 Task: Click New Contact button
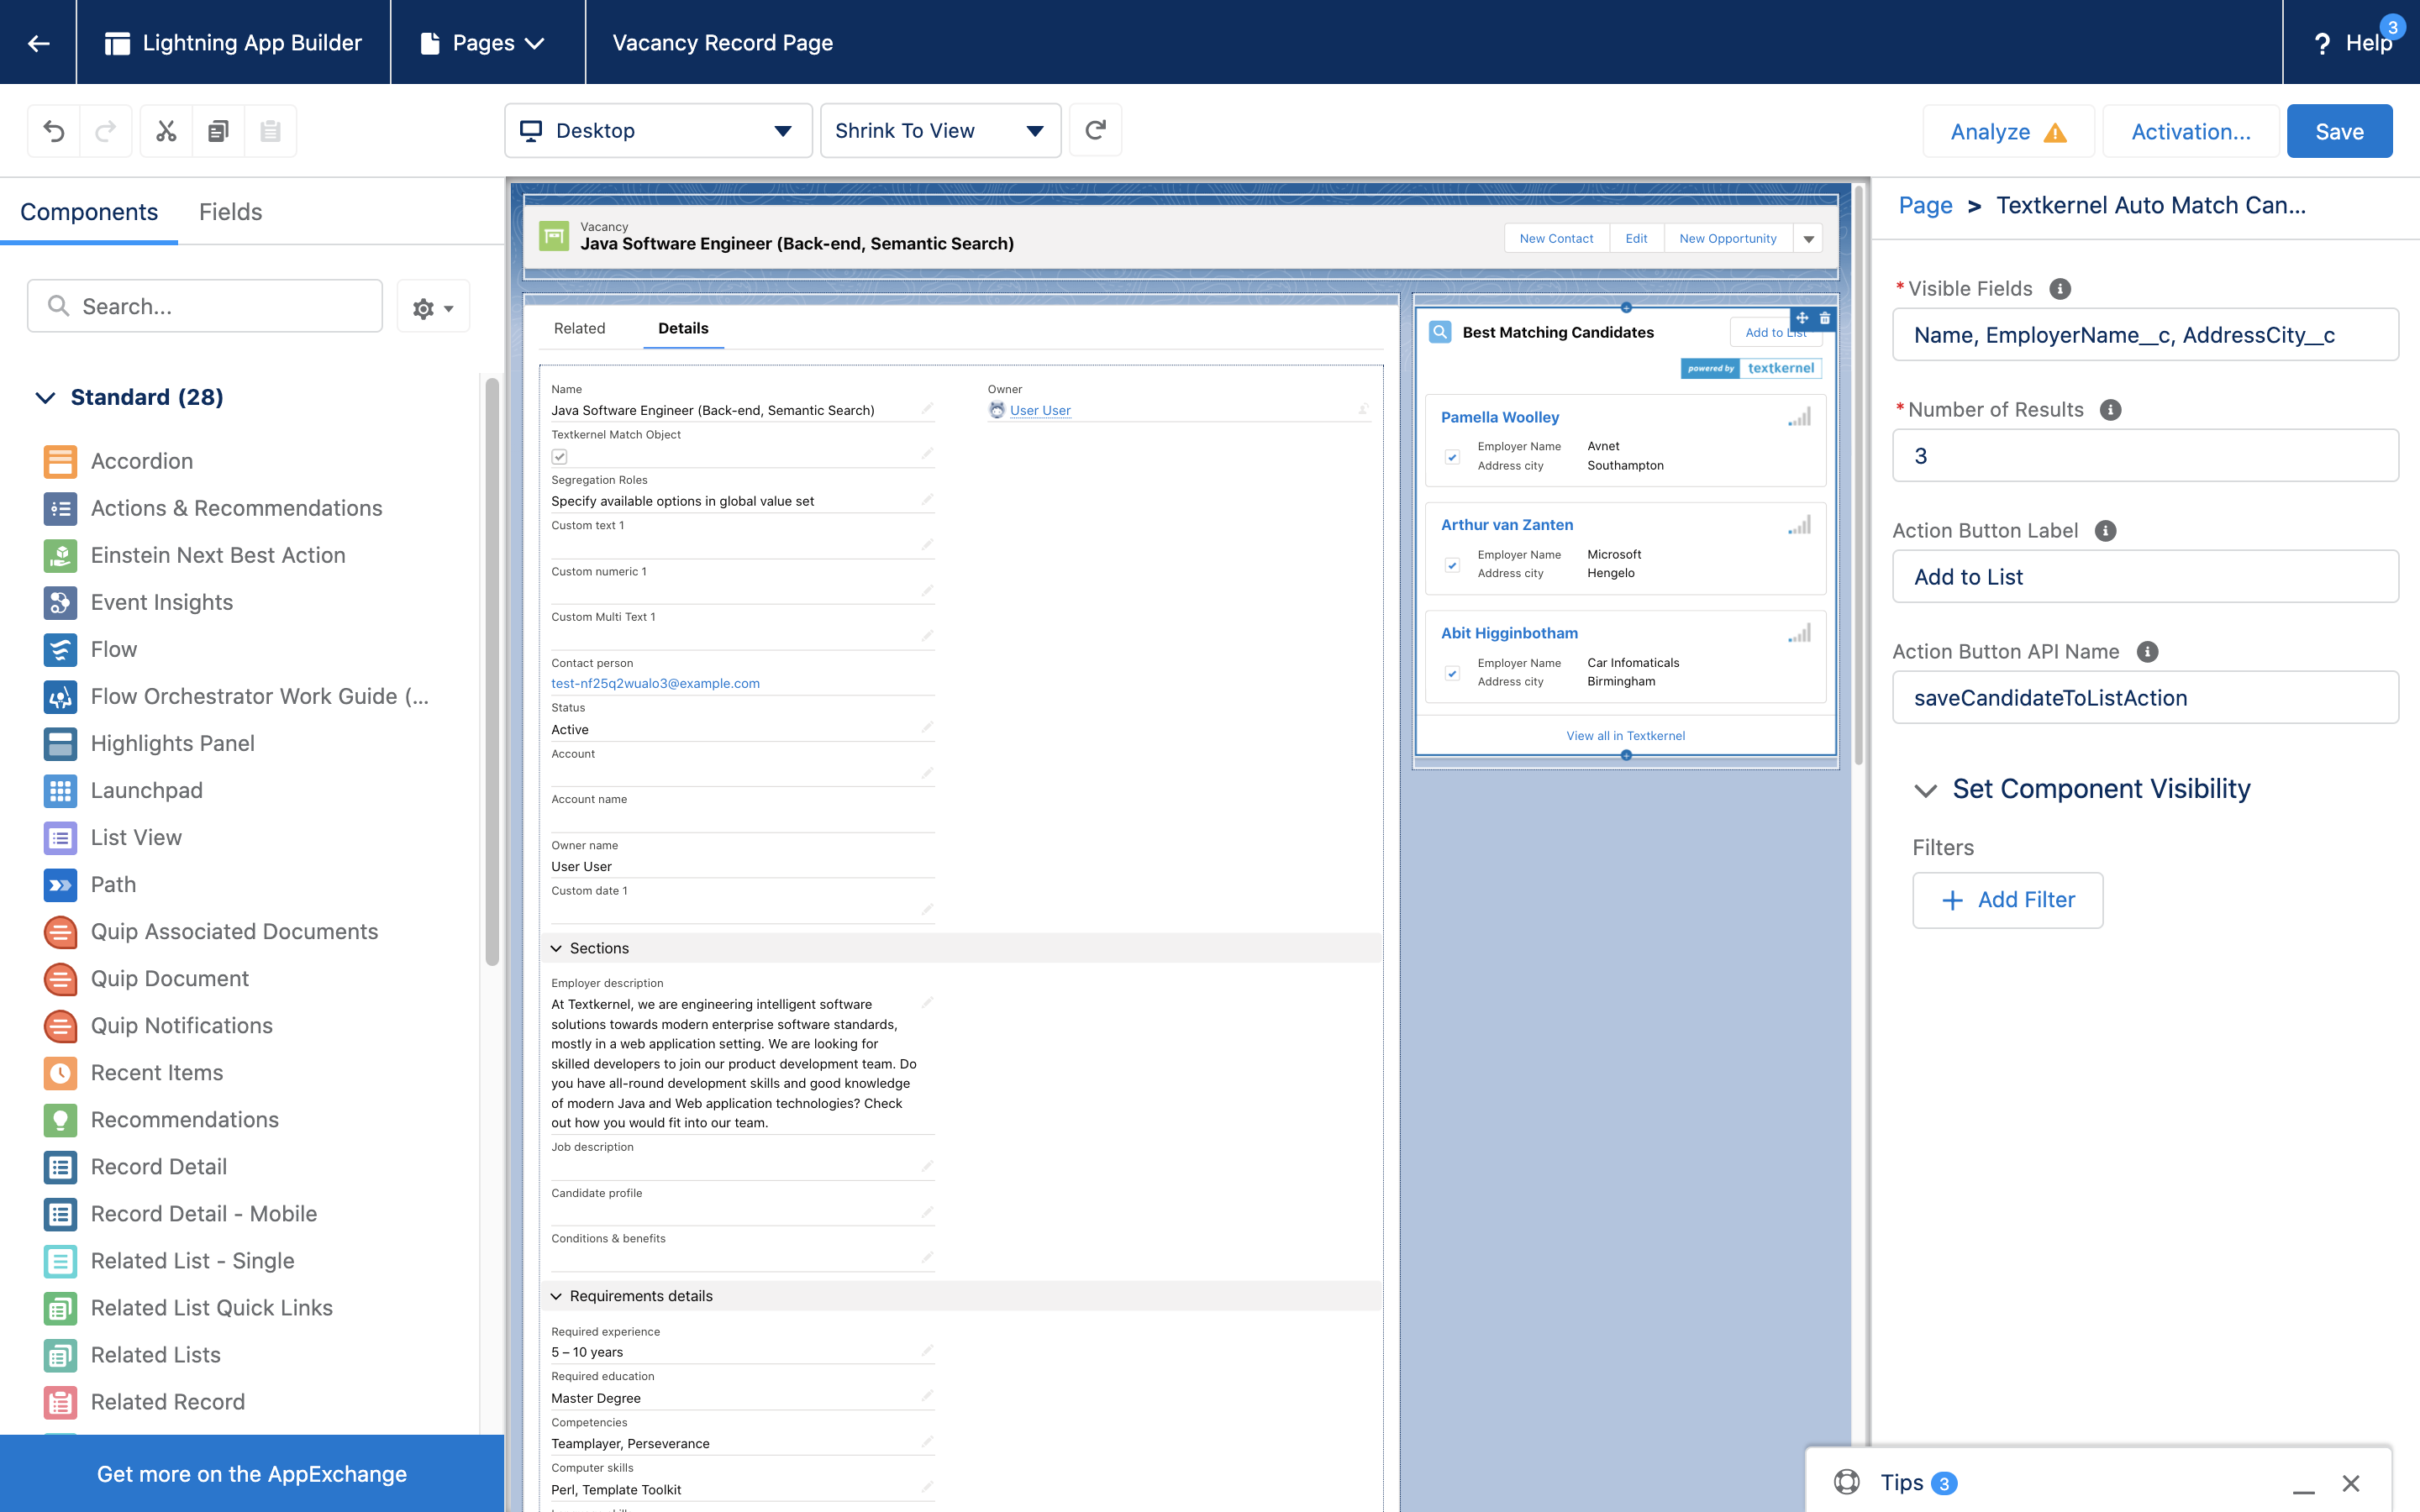coord(1556,238)
